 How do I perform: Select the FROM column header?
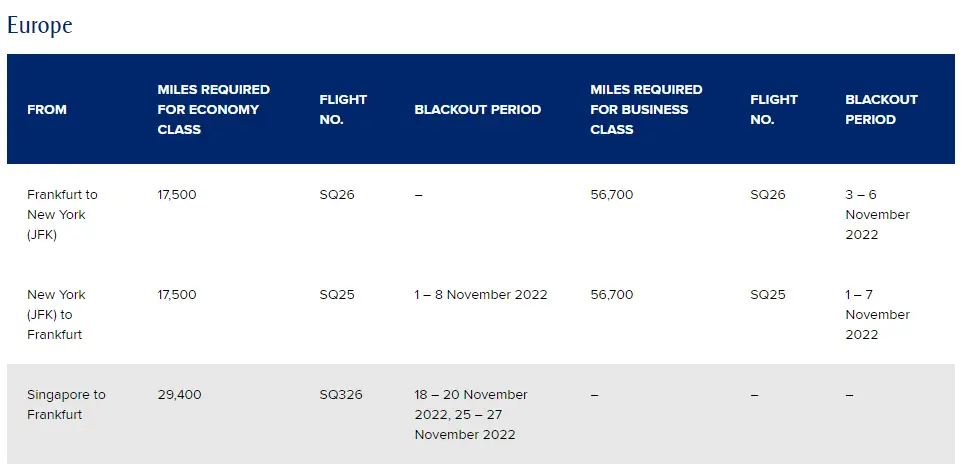coord(47,109)
